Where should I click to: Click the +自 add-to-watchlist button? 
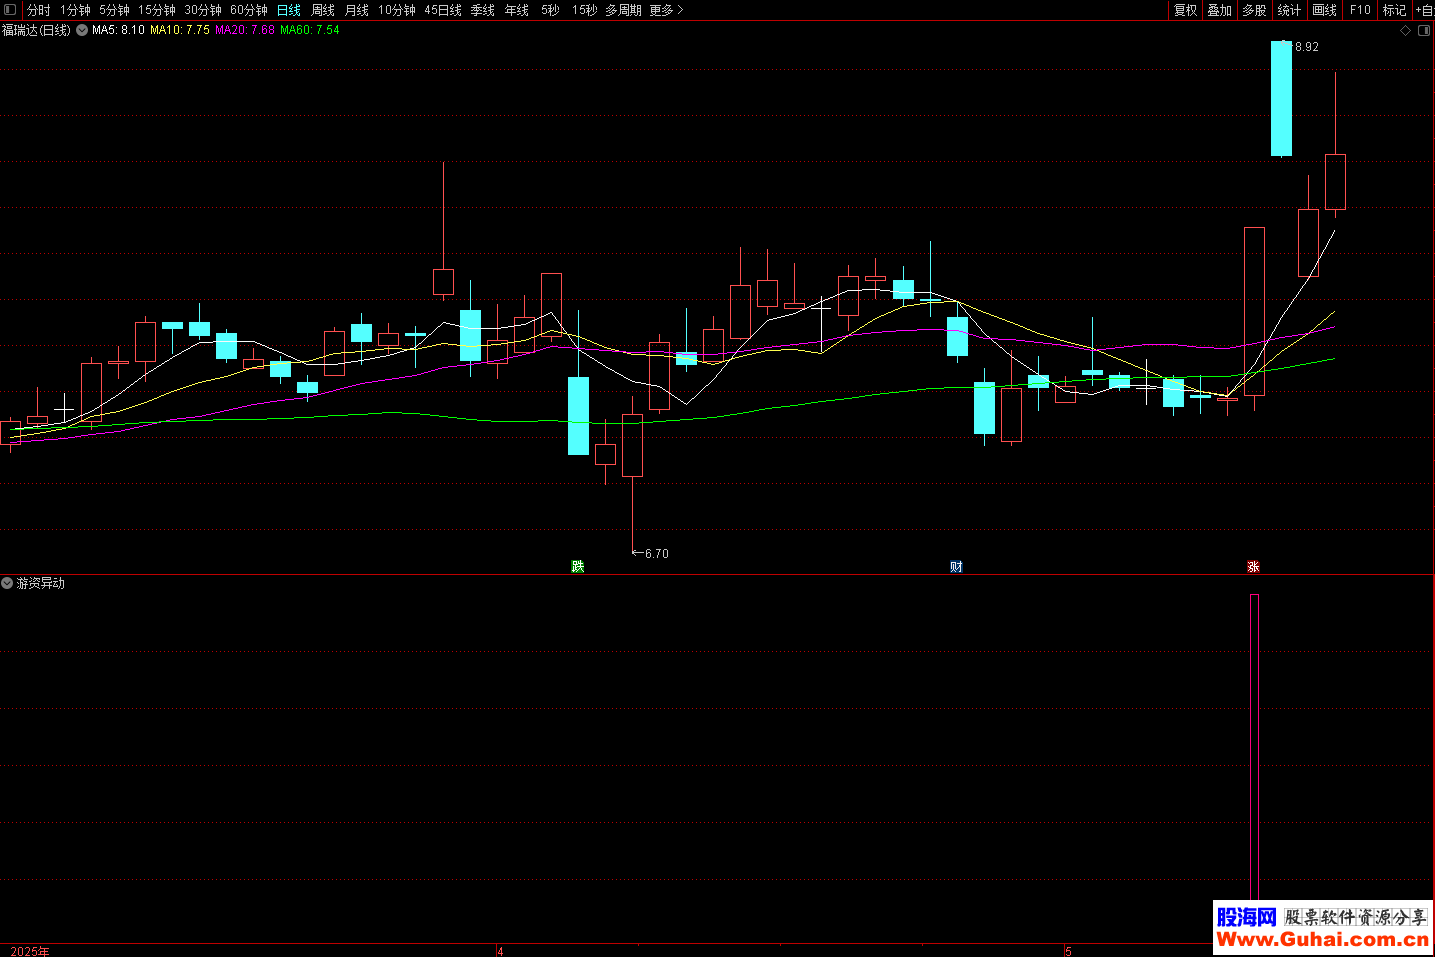pyautogui.click(x=1425, y=10)
